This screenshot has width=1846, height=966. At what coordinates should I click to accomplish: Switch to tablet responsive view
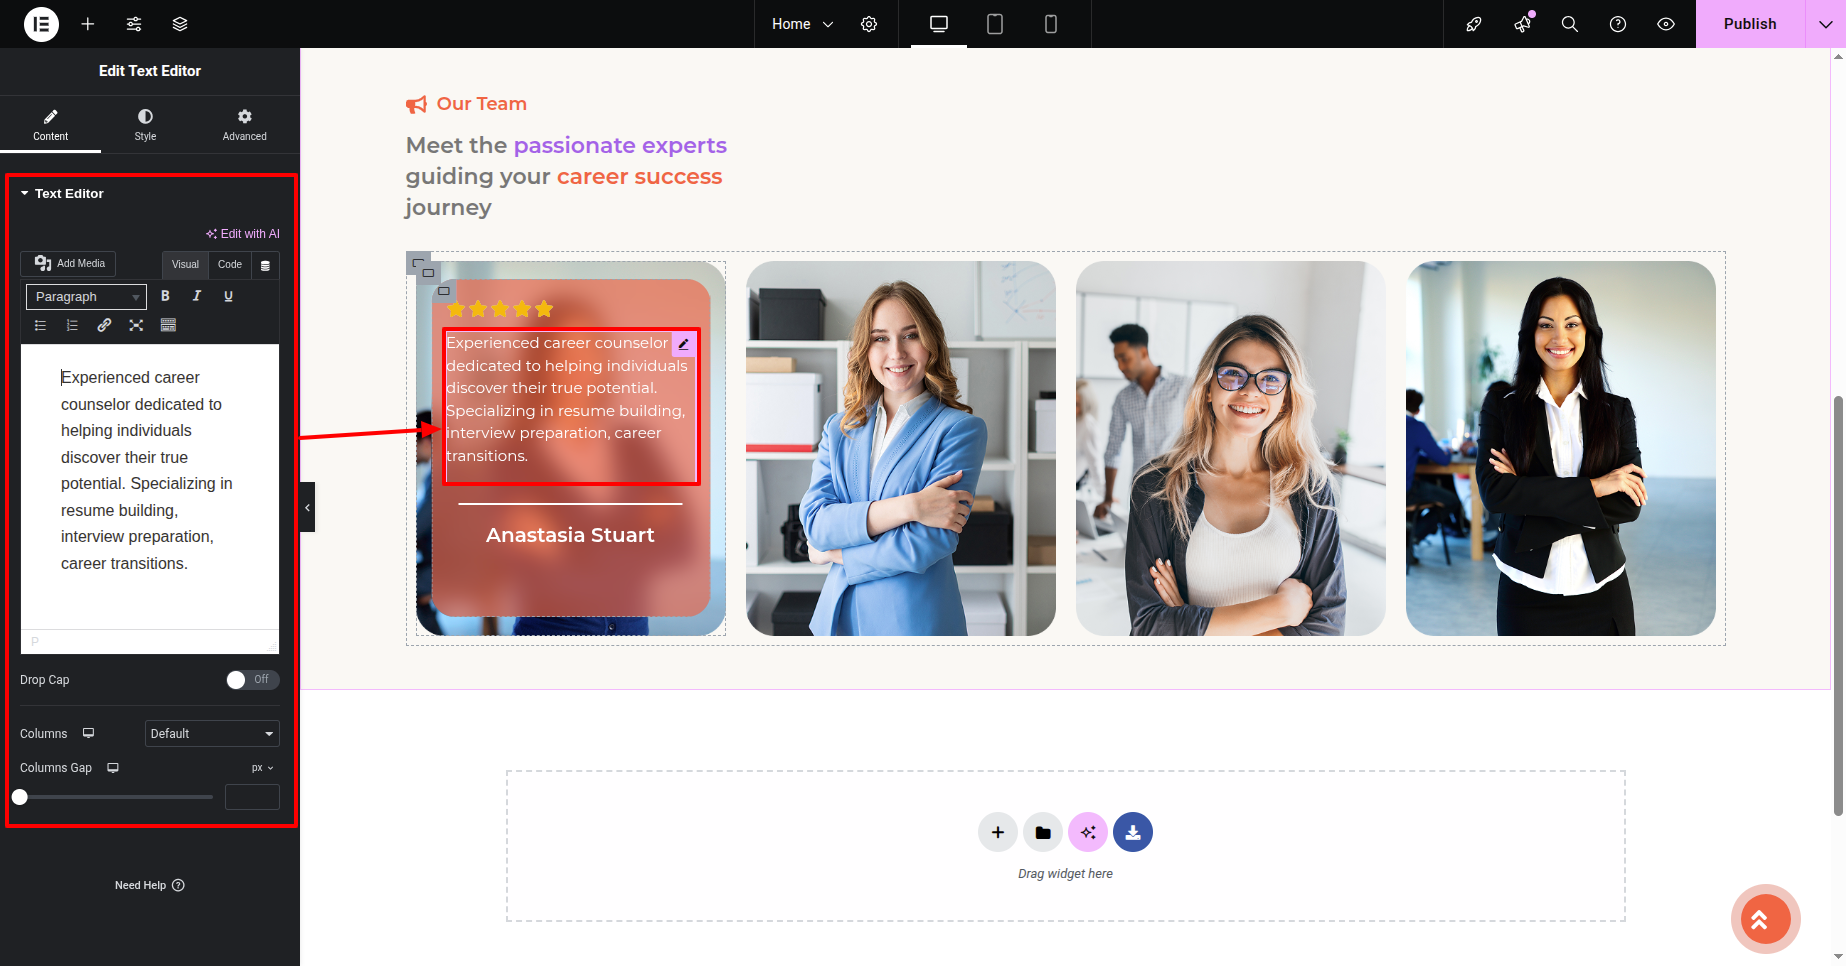pos(995,24)
